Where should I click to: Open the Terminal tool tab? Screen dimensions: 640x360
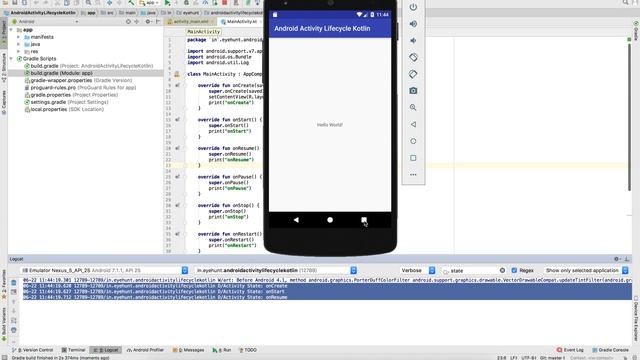[x=73, y=350]
